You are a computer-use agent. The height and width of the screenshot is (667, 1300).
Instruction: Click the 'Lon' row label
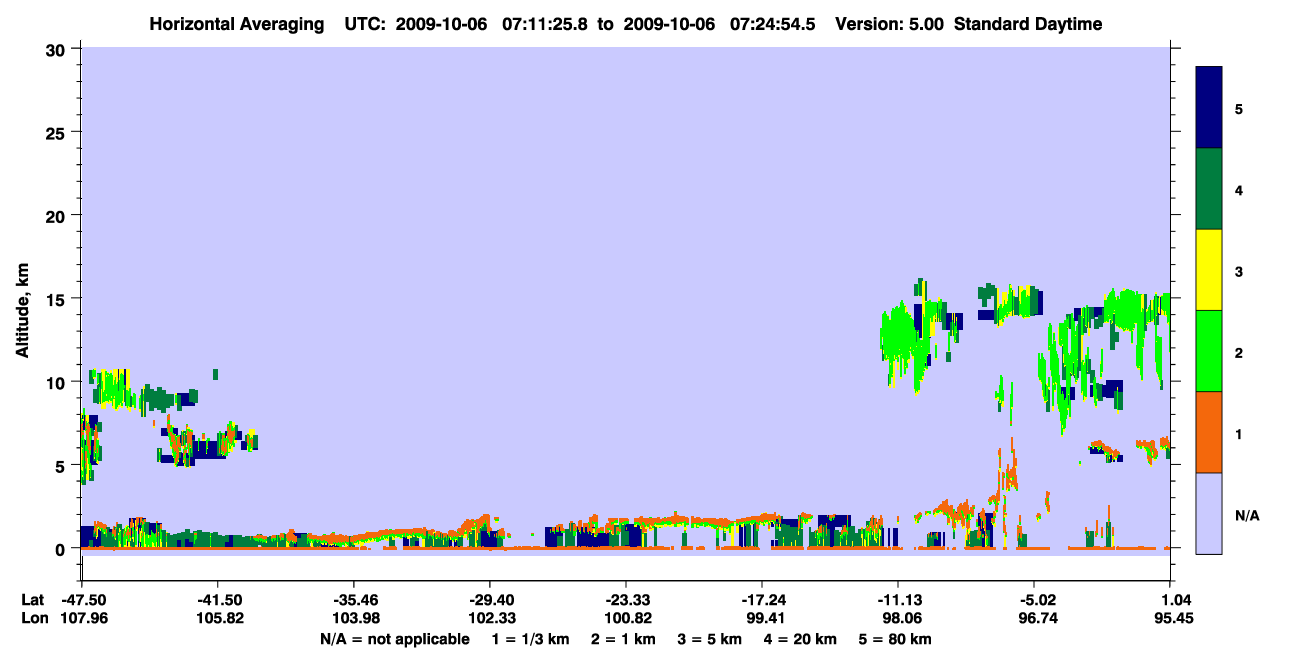point(34,619)
